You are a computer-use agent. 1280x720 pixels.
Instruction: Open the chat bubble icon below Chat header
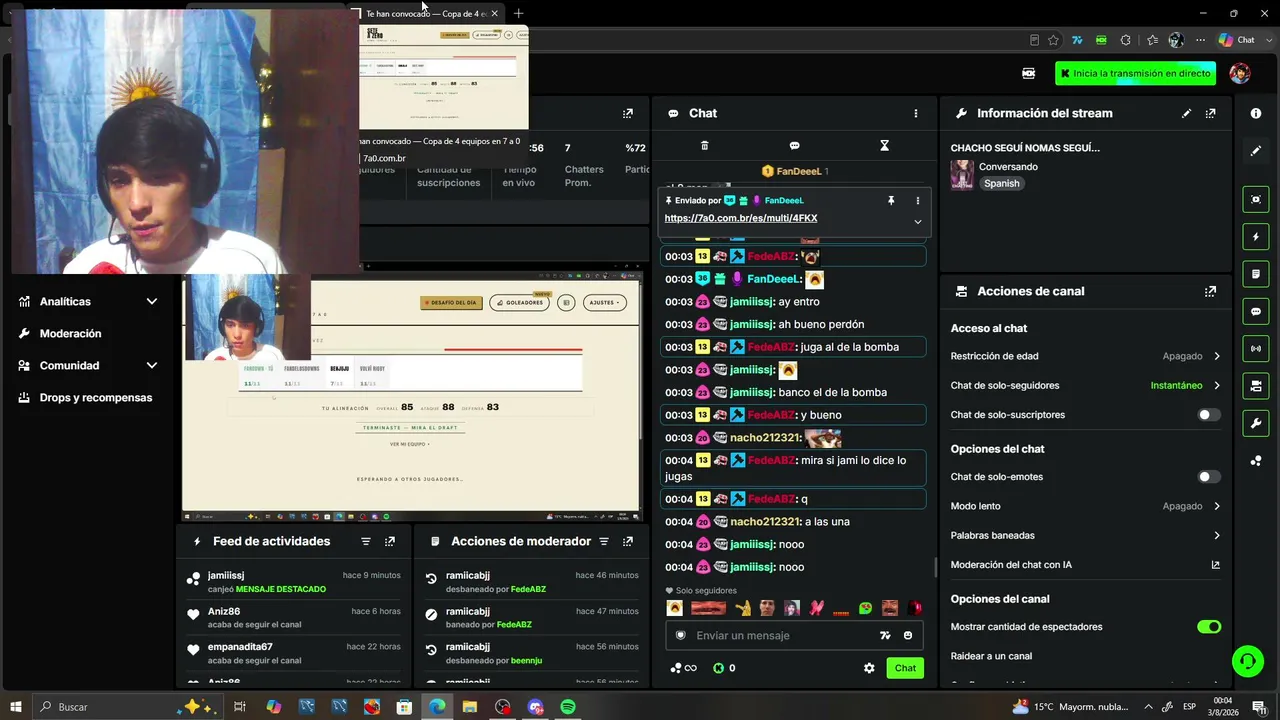[x=794, y=145]
